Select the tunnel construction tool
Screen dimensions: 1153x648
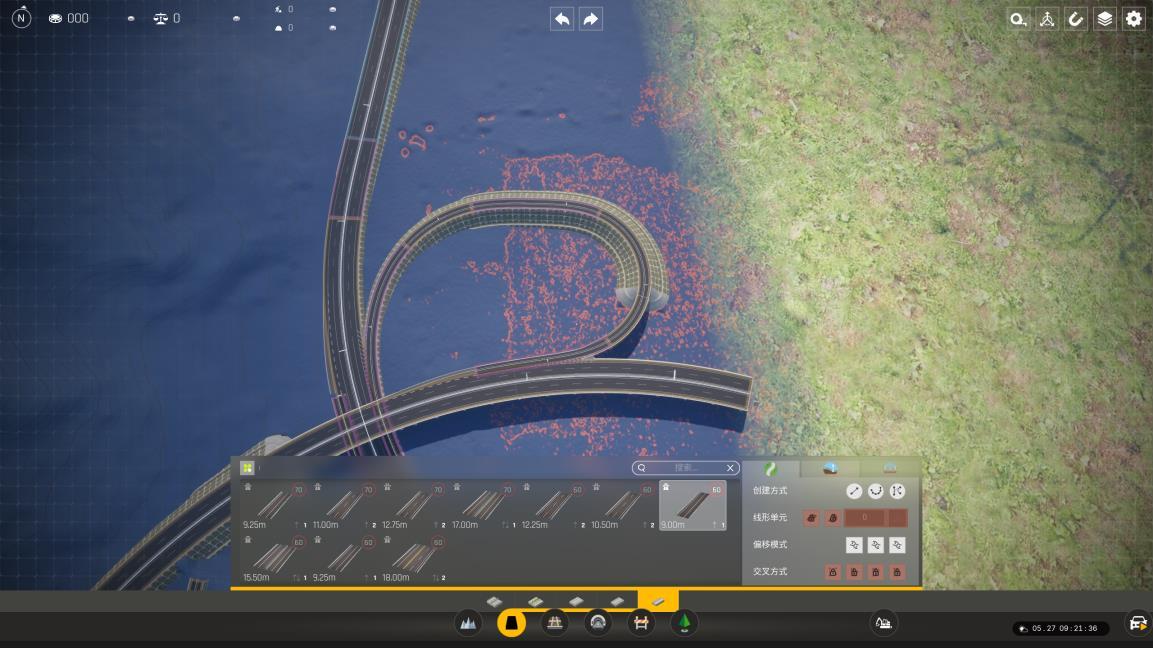point(598,624)
